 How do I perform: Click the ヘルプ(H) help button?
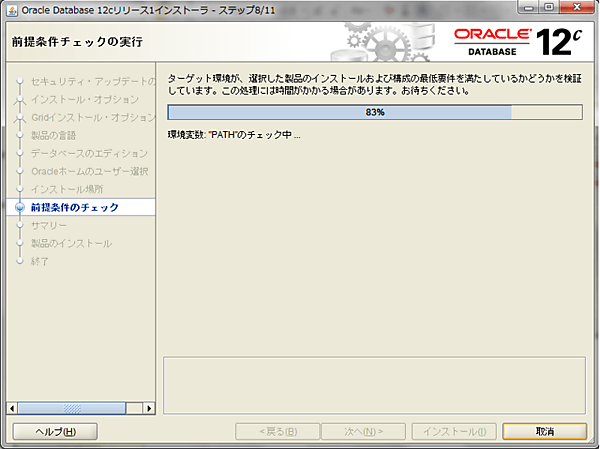point(55,431)
